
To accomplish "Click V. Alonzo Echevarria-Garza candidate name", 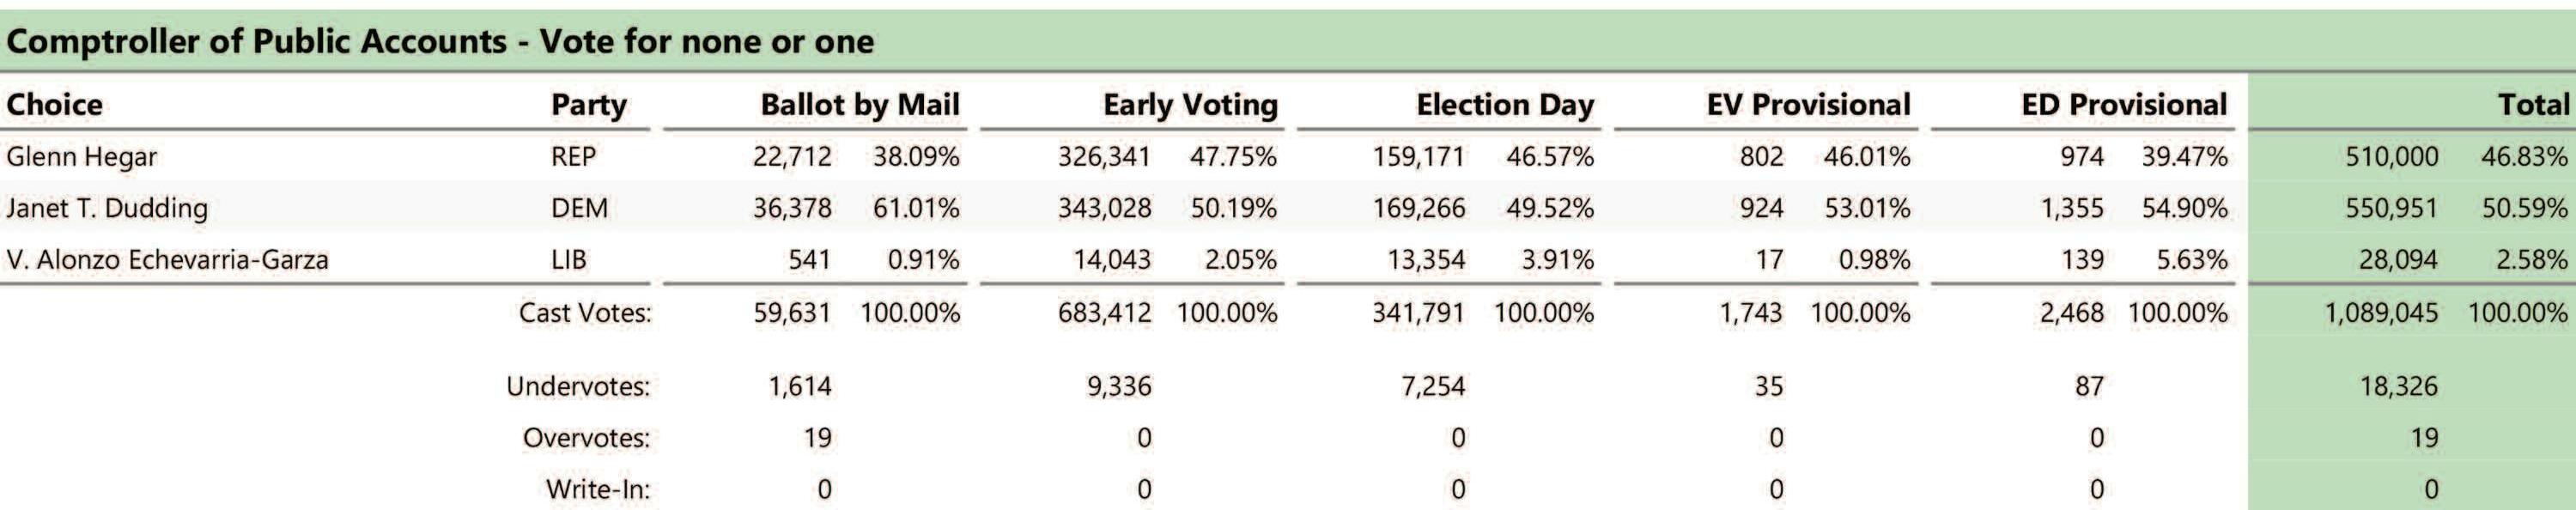I will point(167,260).
